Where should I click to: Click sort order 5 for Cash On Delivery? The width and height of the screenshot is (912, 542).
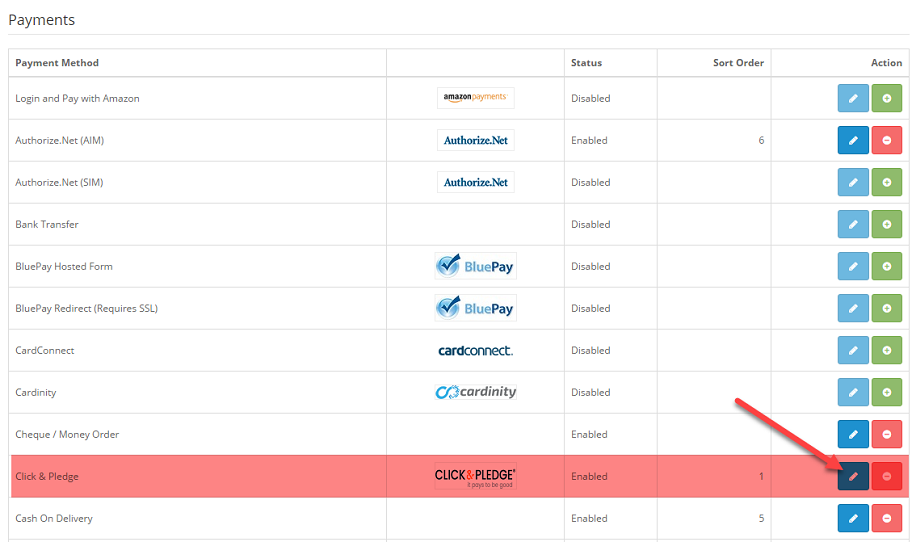pos(761,518)
